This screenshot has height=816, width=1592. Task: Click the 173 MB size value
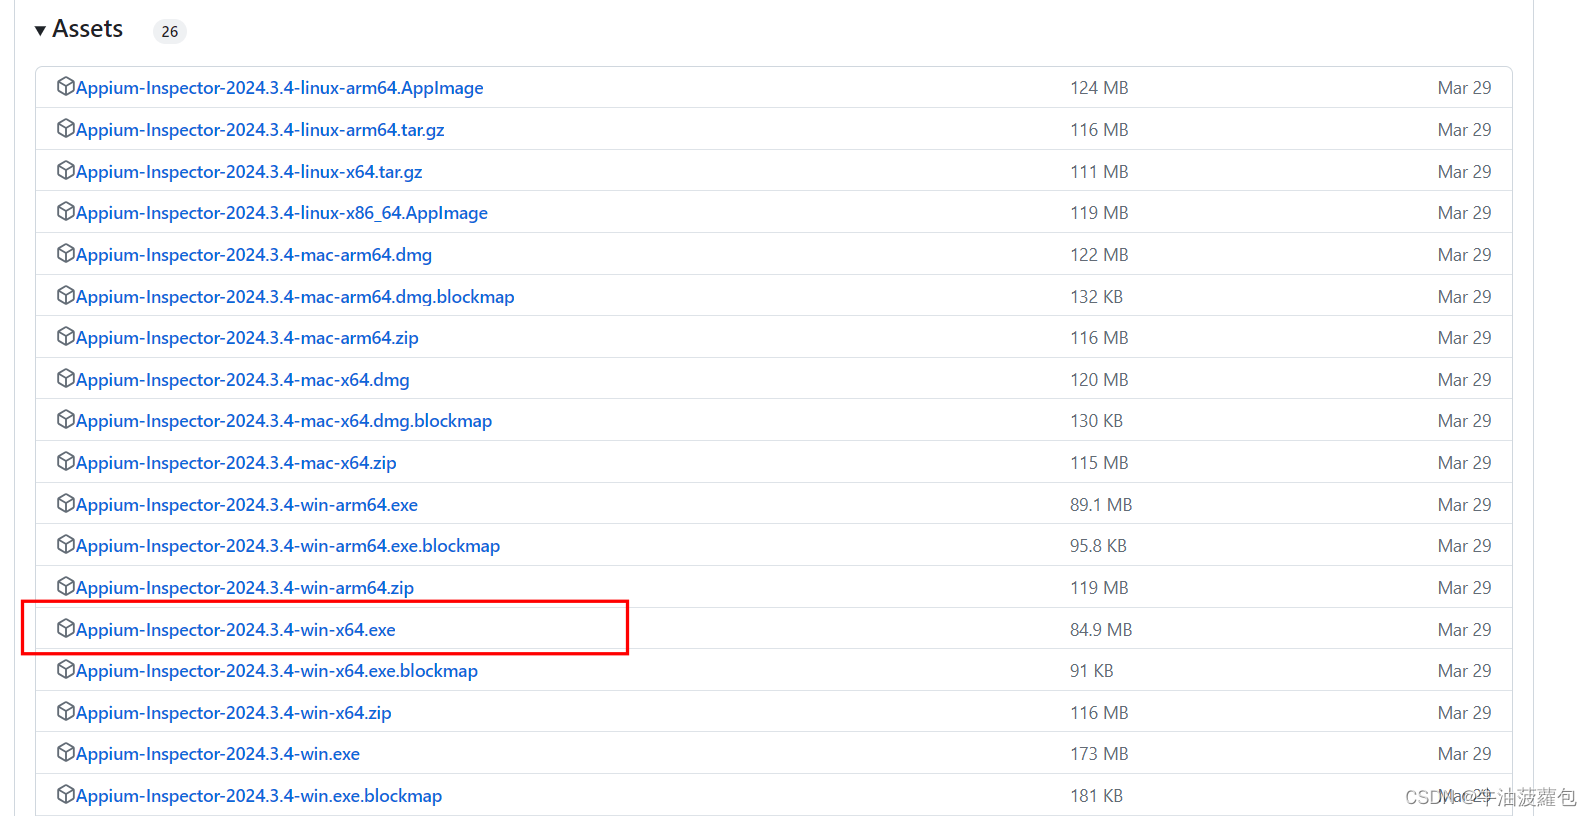click(1099, 754)
